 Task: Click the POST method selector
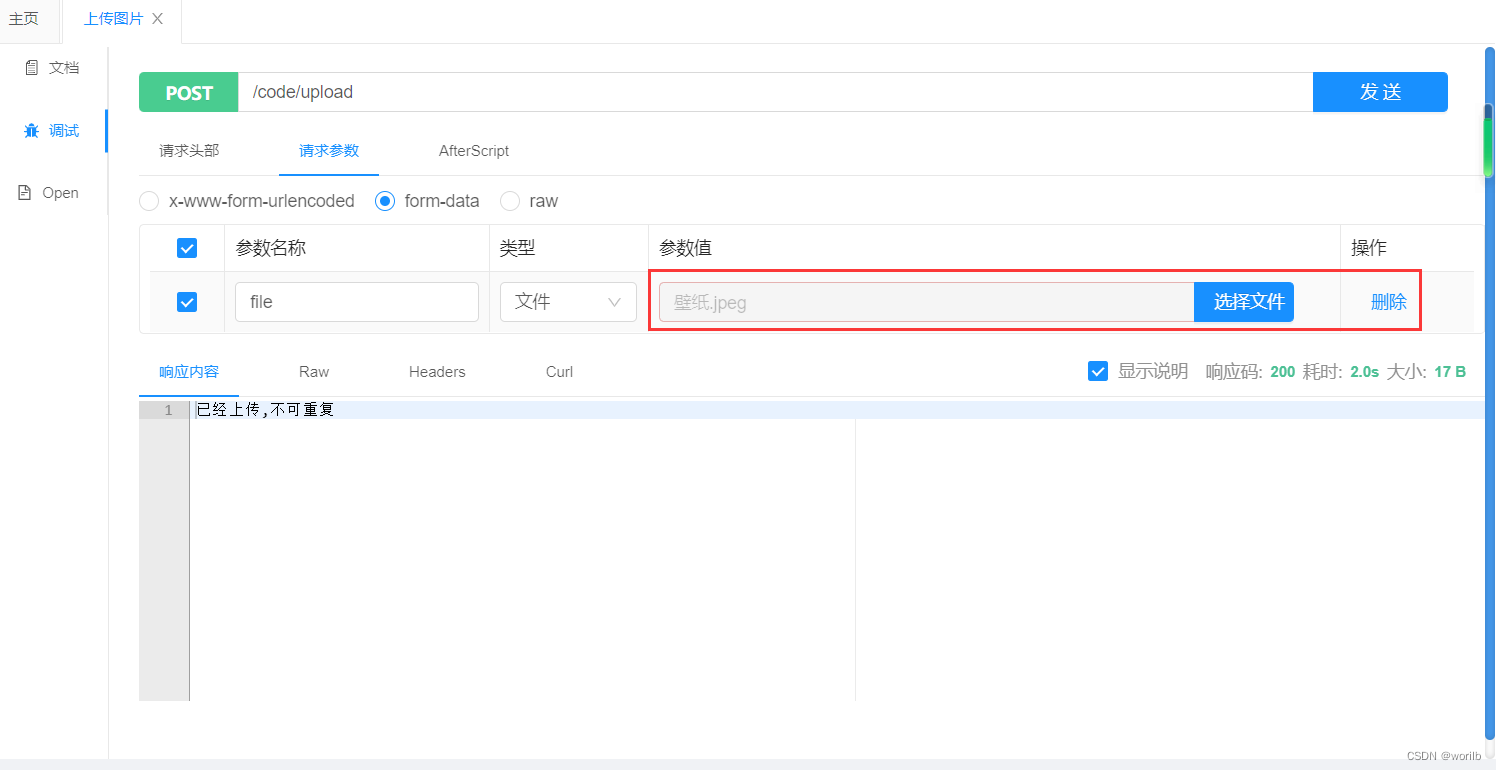coord(189,92)
